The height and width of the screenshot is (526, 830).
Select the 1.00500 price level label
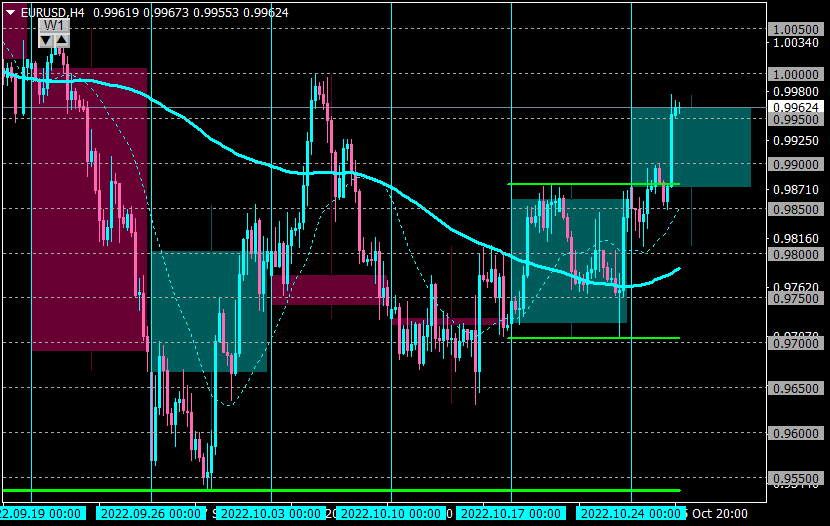tap(796, 30)
